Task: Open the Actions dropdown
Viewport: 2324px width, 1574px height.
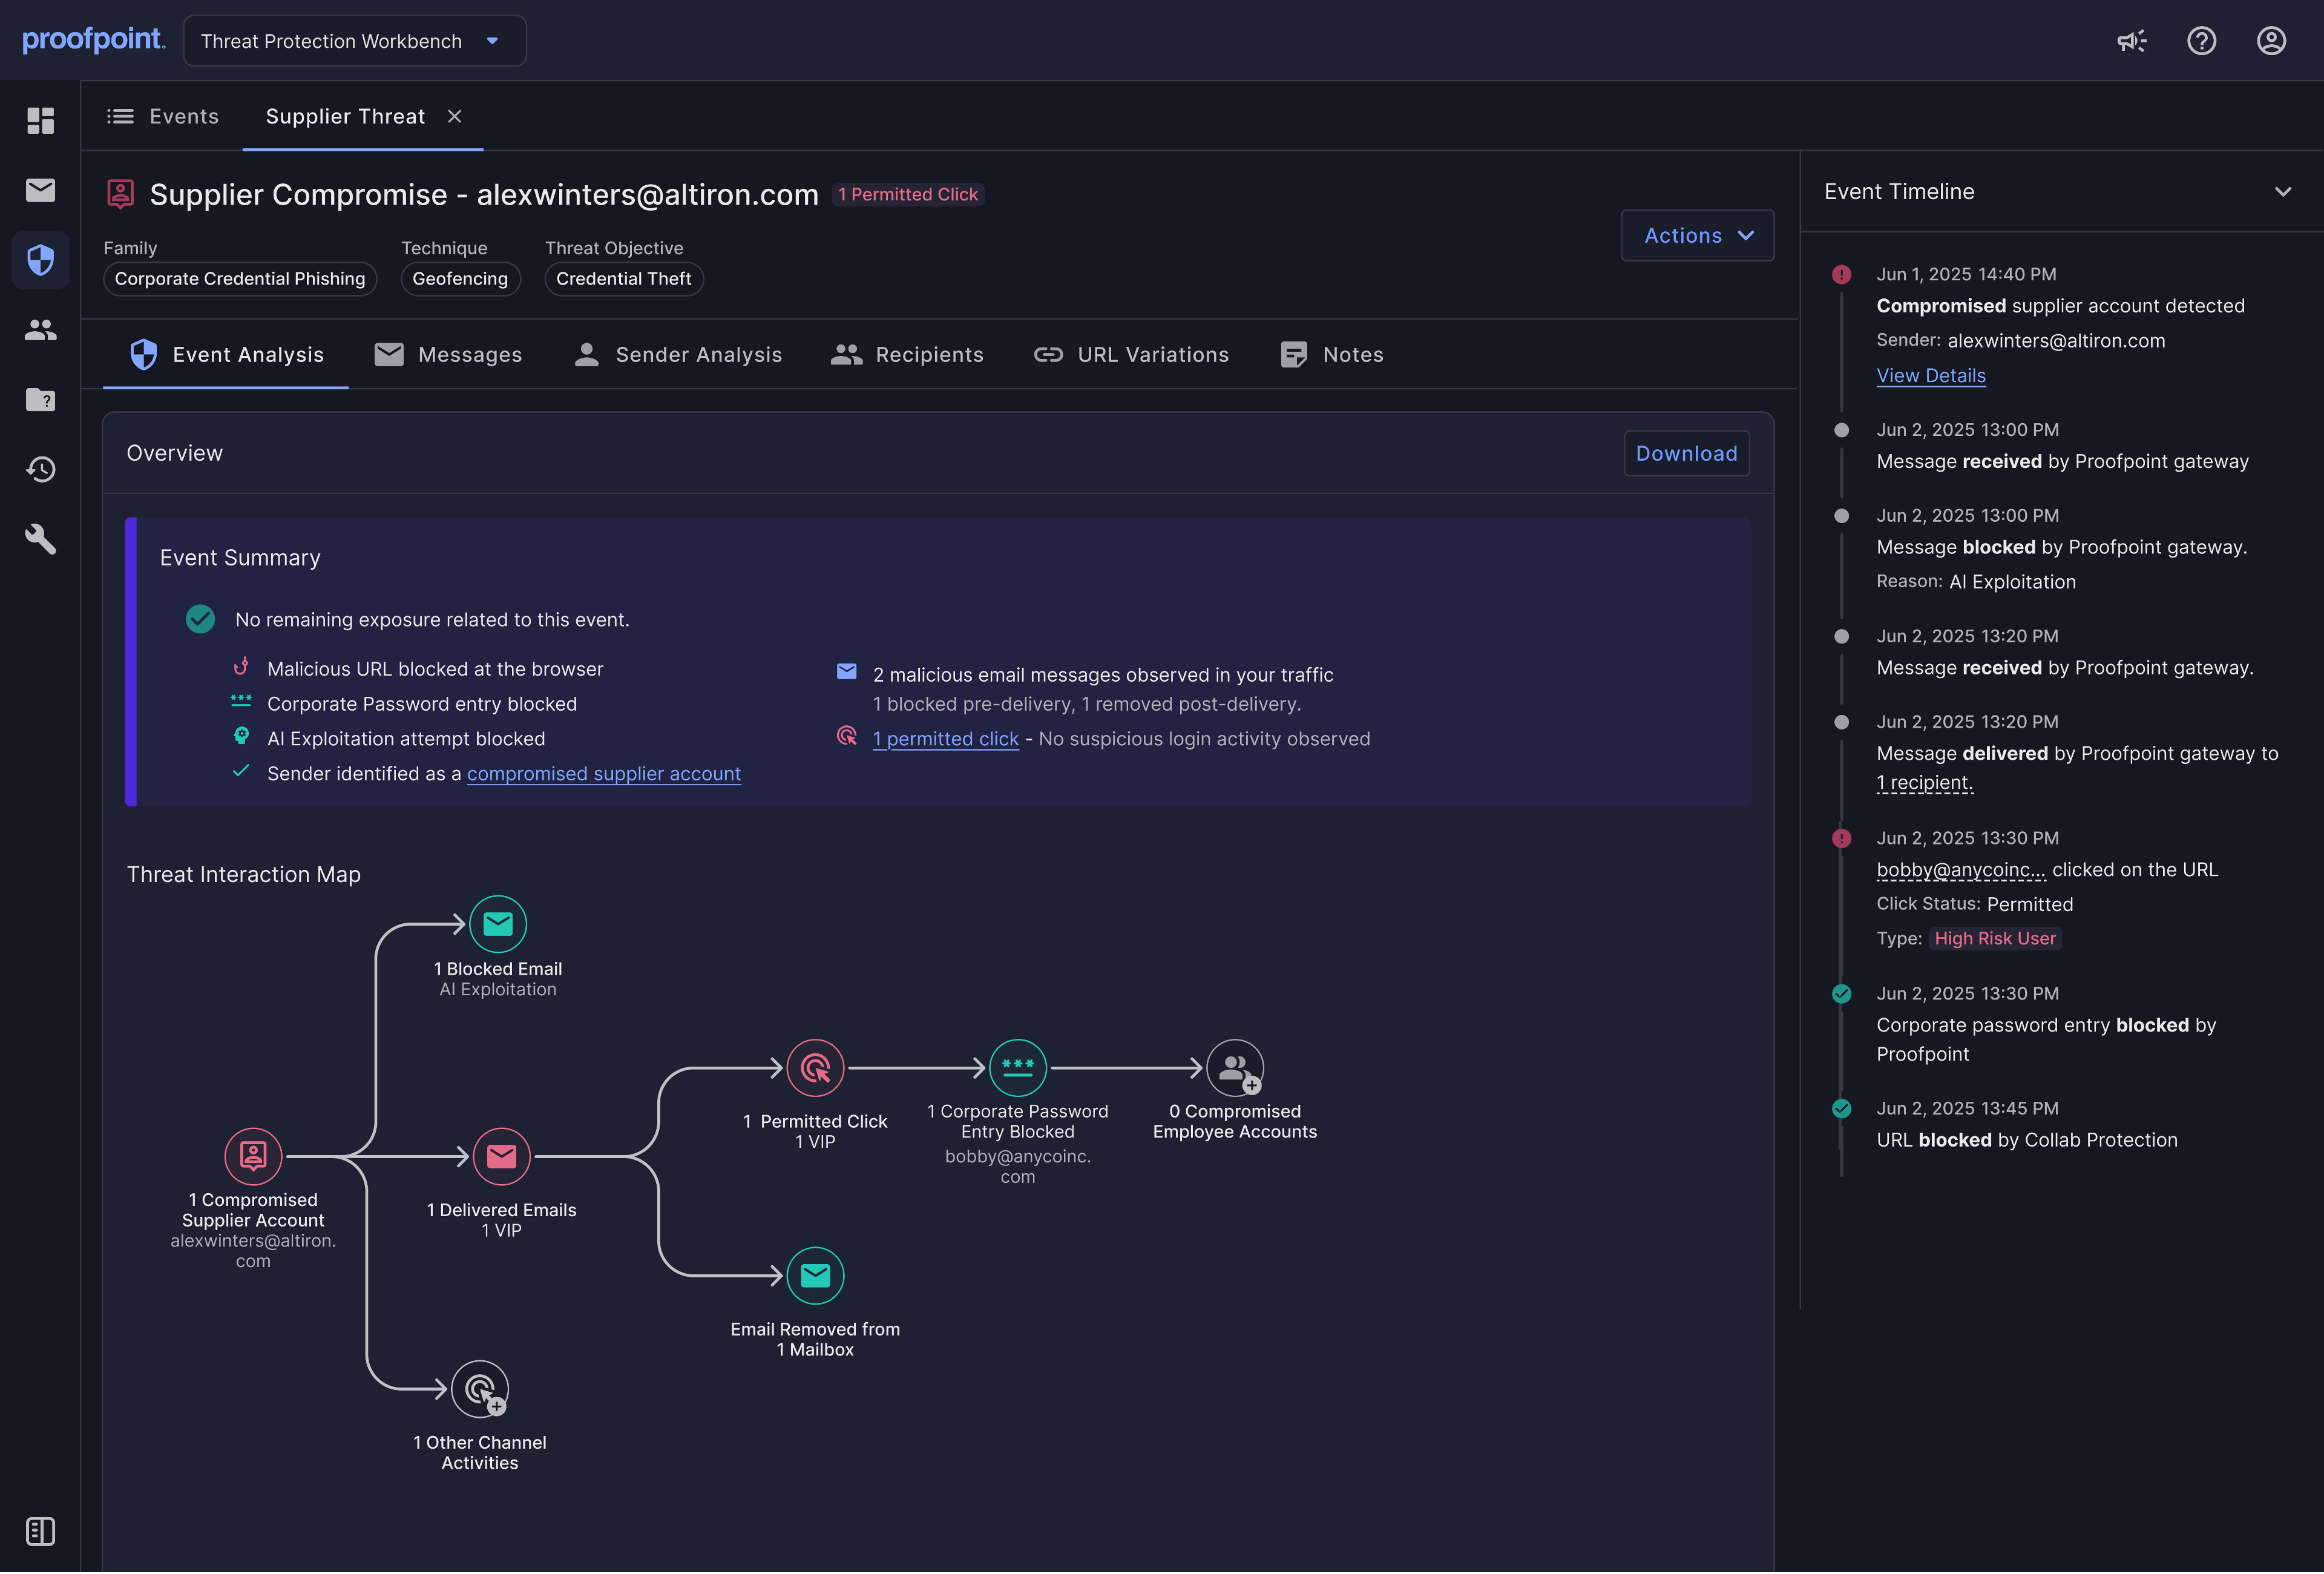Action: (x=1697, y=235)
